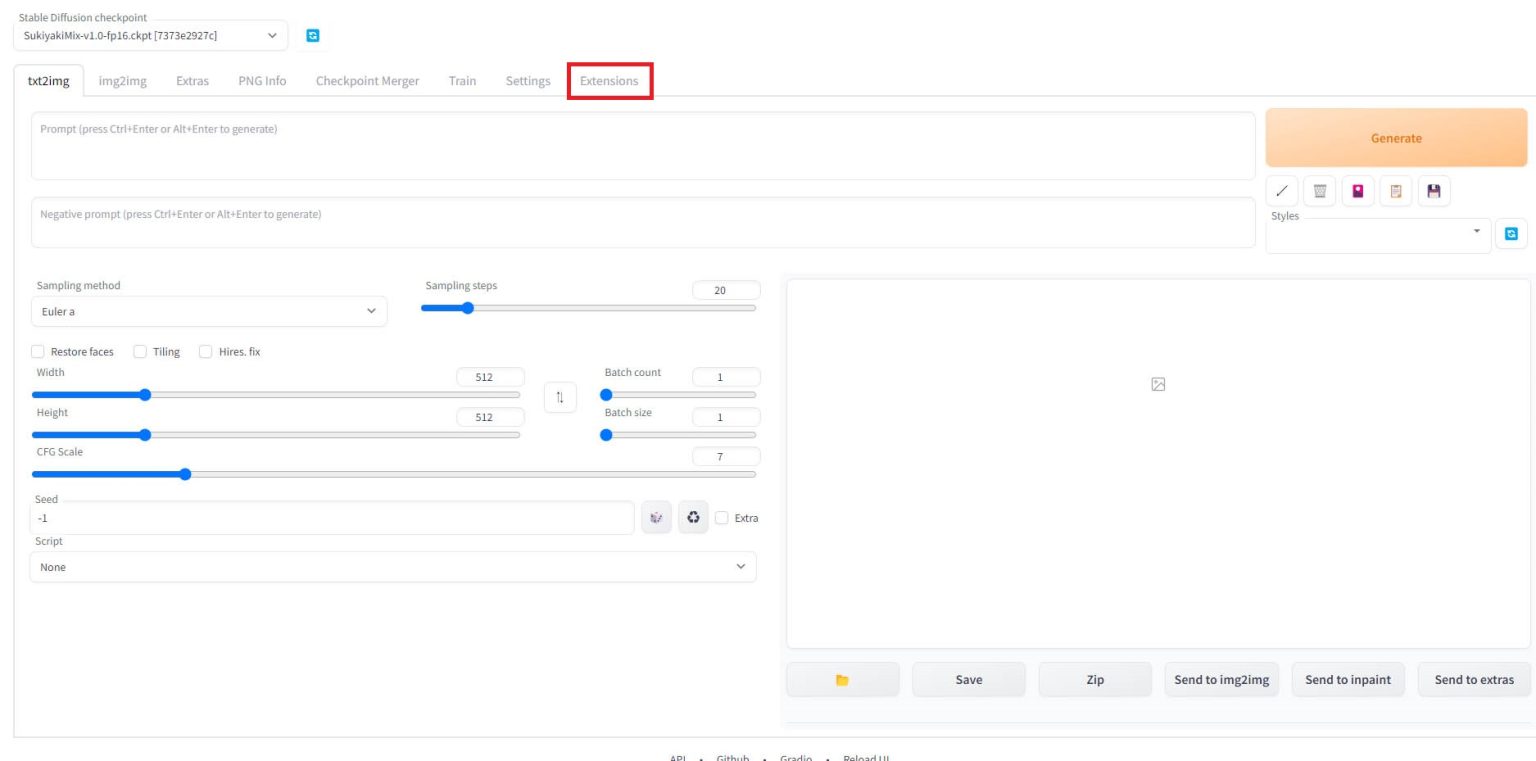
Task: Open the output folder with the folder icon
Action: click(x=842, y=680)
